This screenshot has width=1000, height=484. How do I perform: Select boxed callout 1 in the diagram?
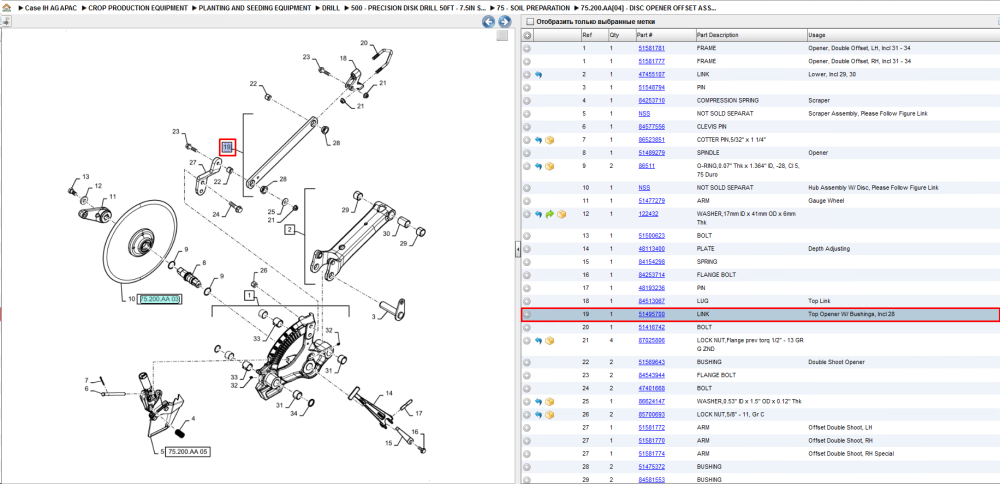[251, 295]
